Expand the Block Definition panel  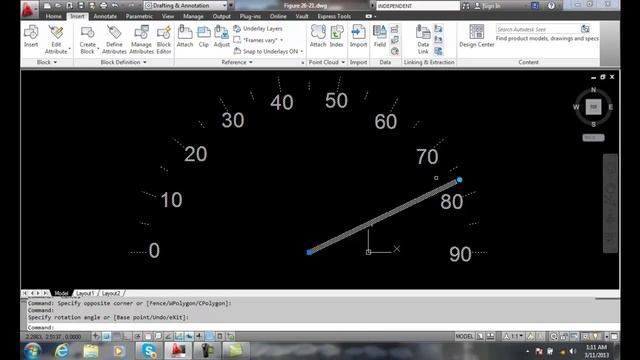(123, 62)
